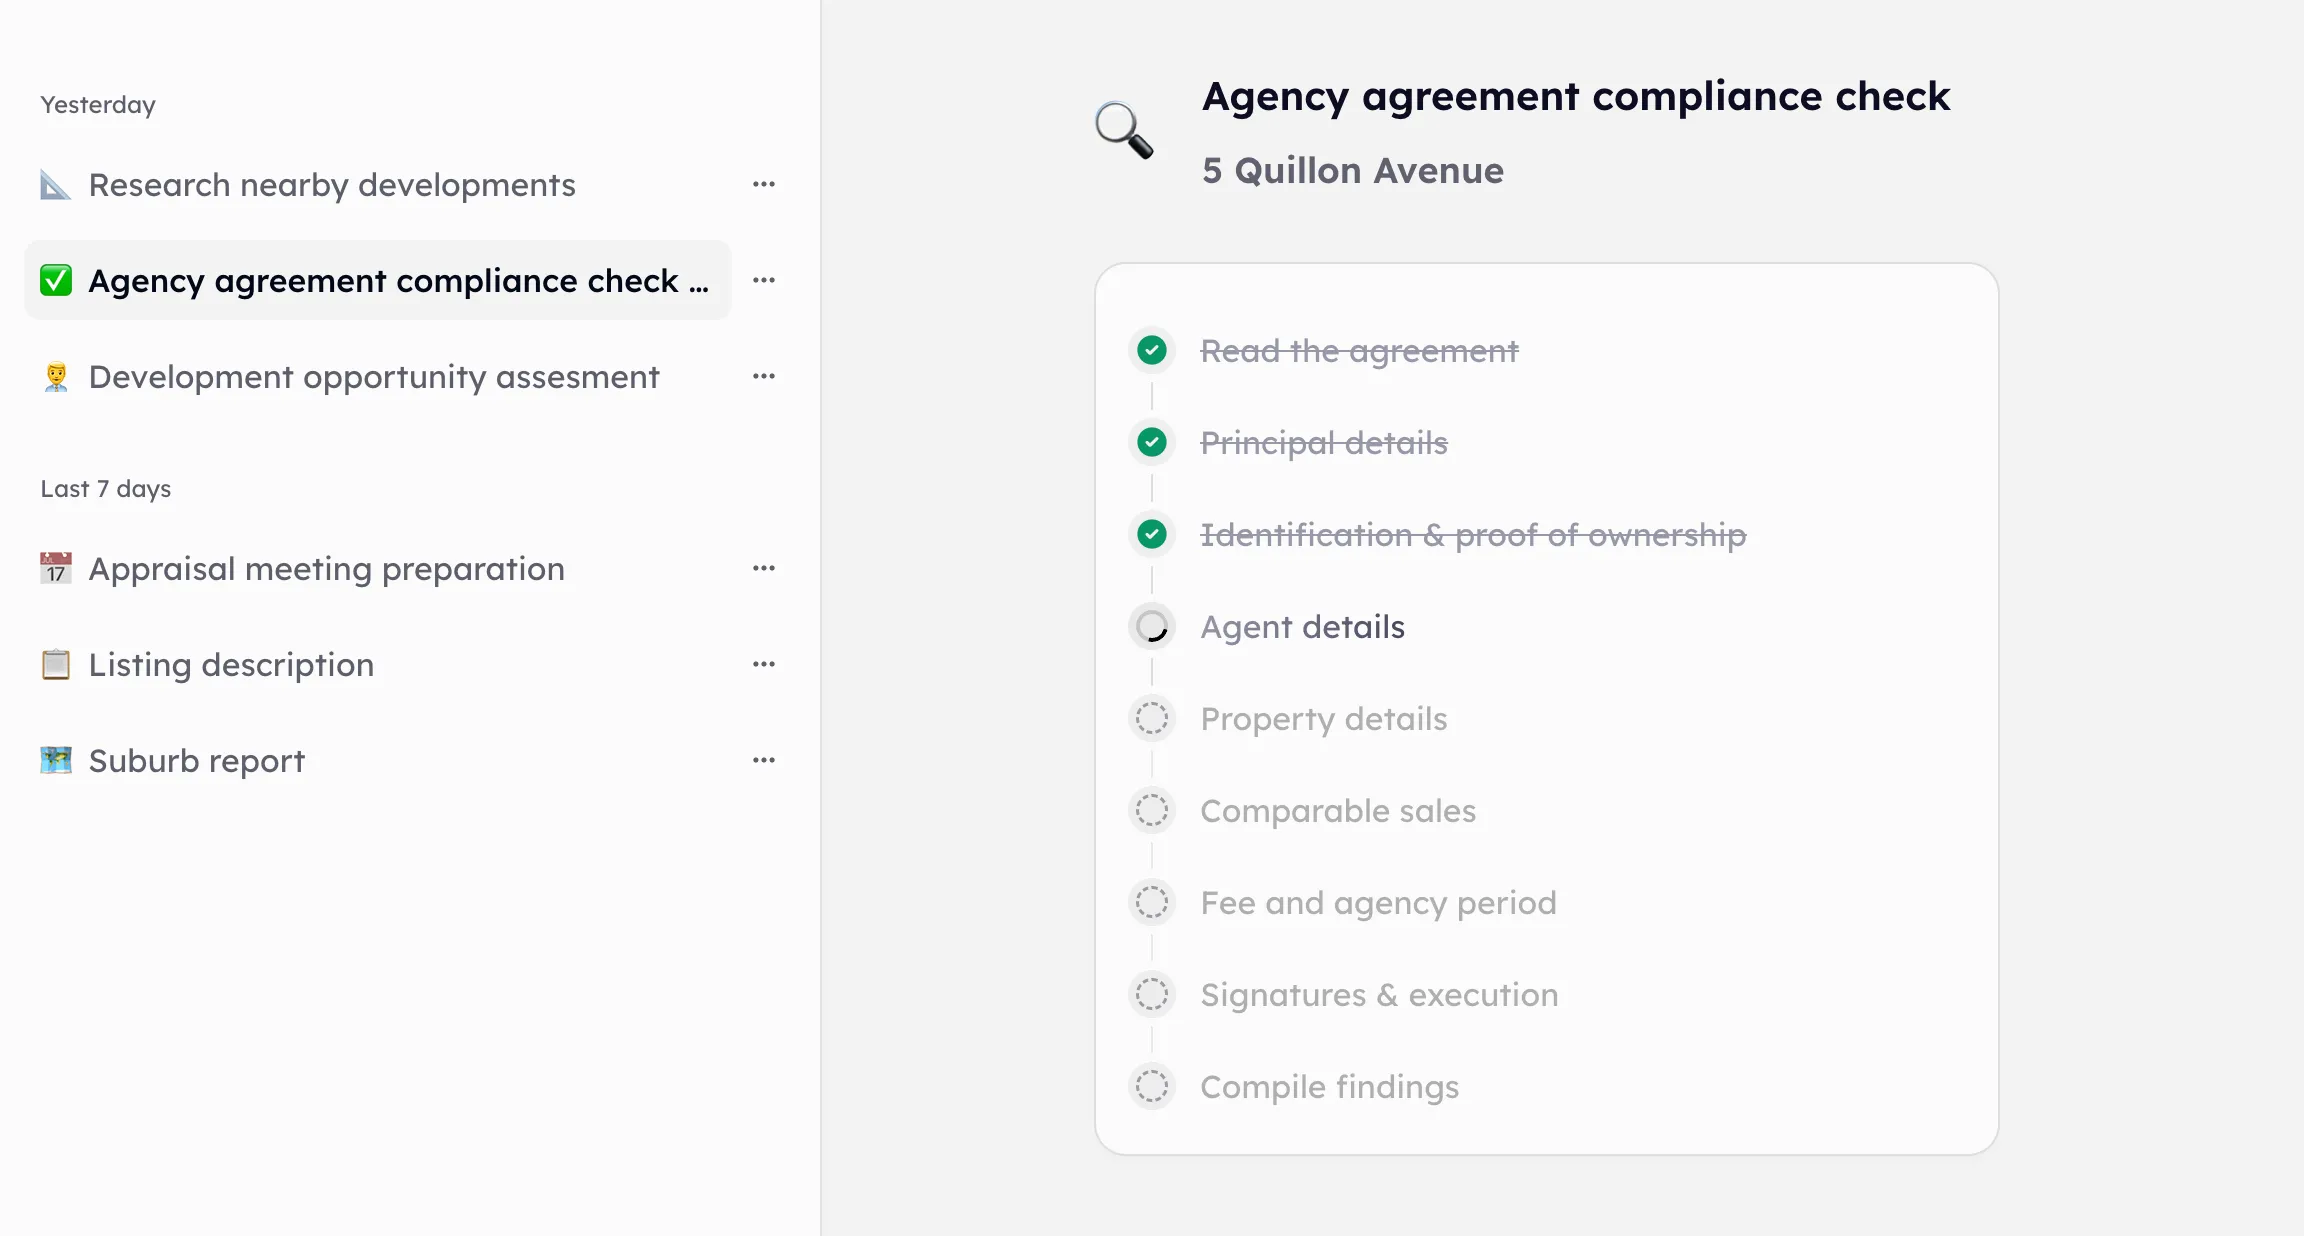Screen dimensions: 2304x1236
Task: Click pending circle for Compile findings
Action: pyautogui.click(x=1152, y=1086)
